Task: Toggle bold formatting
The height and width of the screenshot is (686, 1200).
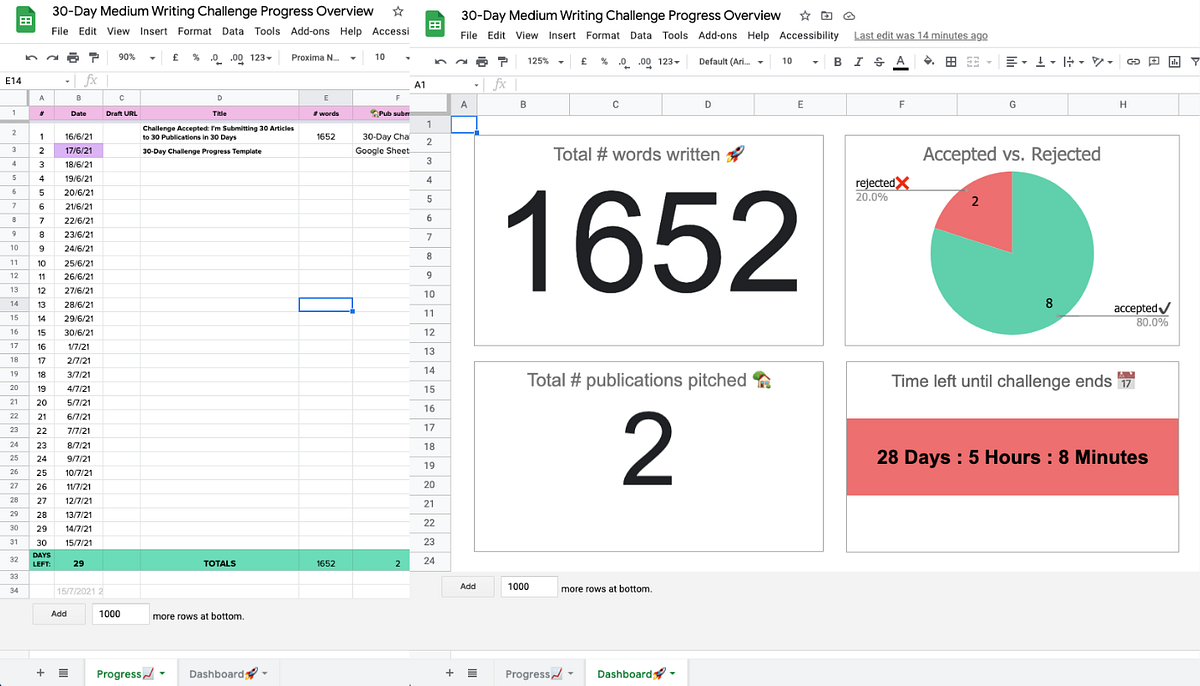Action: point(837,62)
